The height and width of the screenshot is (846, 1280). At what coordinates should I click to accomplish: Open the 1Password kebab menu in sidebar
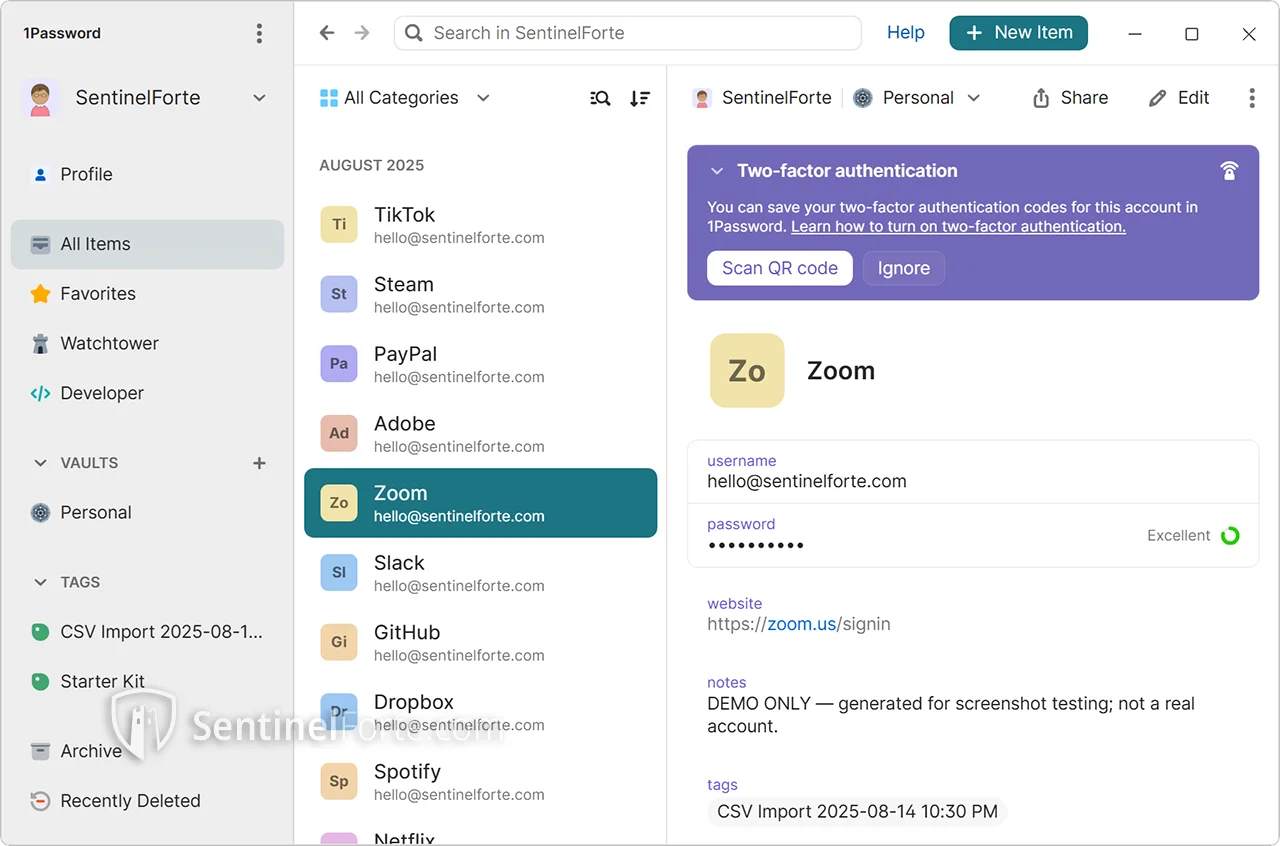click(259, 33)
